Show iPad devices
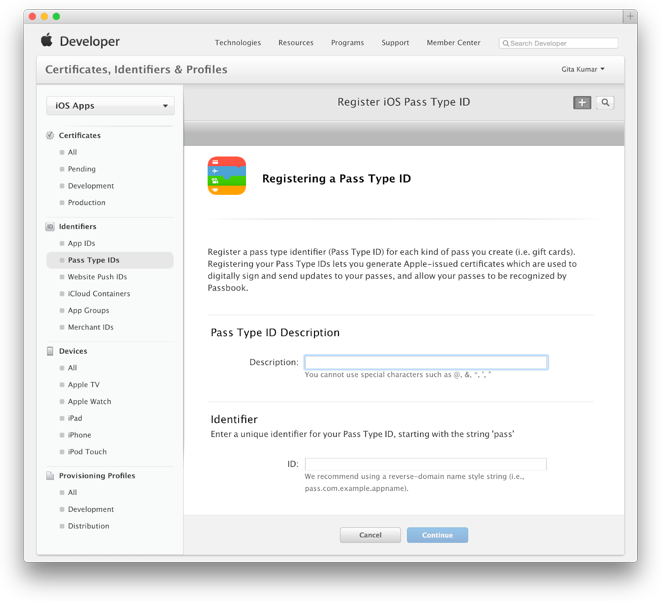 pyautogui.click(x=75, y=418)
